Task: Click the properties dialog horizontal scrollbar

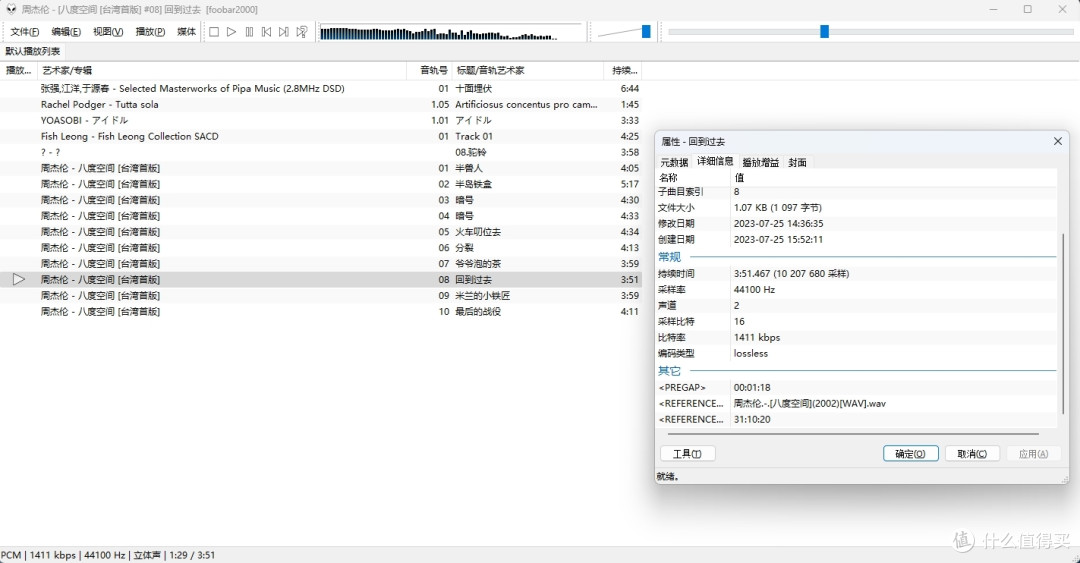Action: (x=853, y=434)
